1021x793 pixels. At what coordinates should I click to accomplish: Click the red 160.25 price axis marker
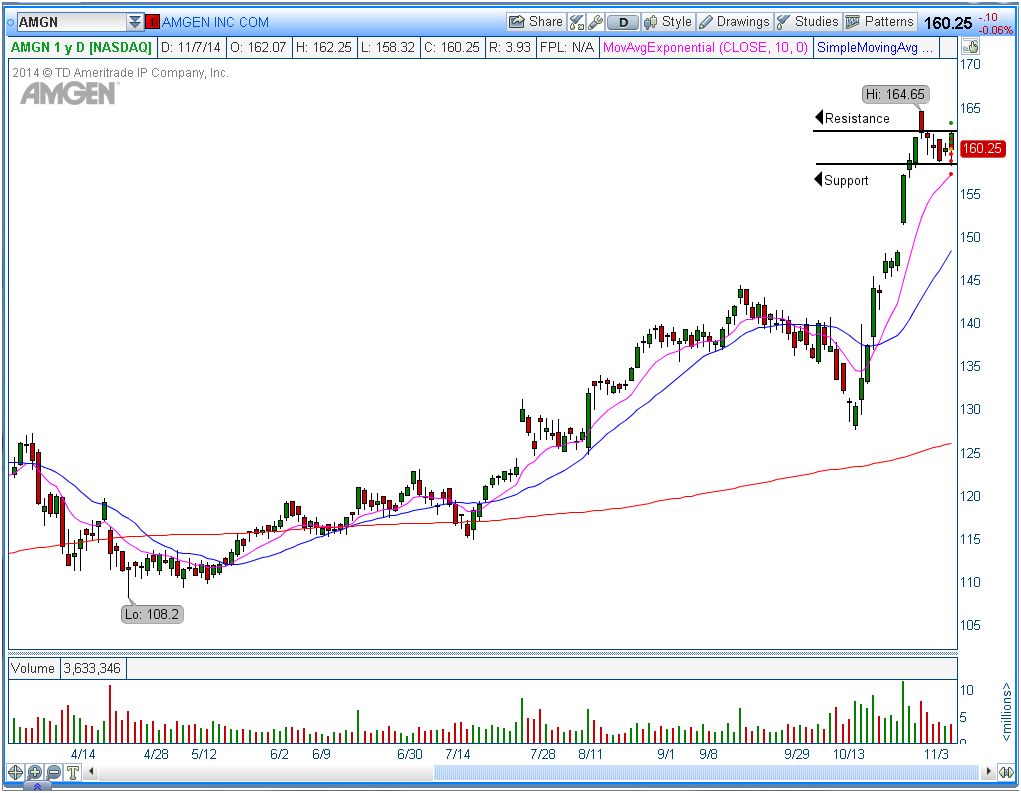[x=982, y=148]
